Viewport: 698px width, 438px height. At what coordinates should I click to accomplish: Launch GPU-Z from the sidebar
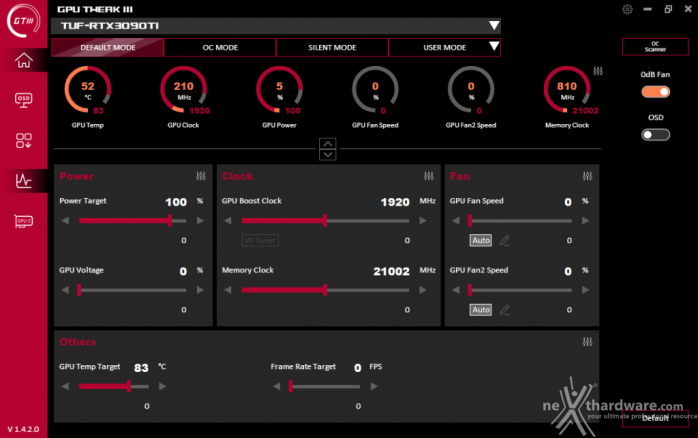click(24, 221)
